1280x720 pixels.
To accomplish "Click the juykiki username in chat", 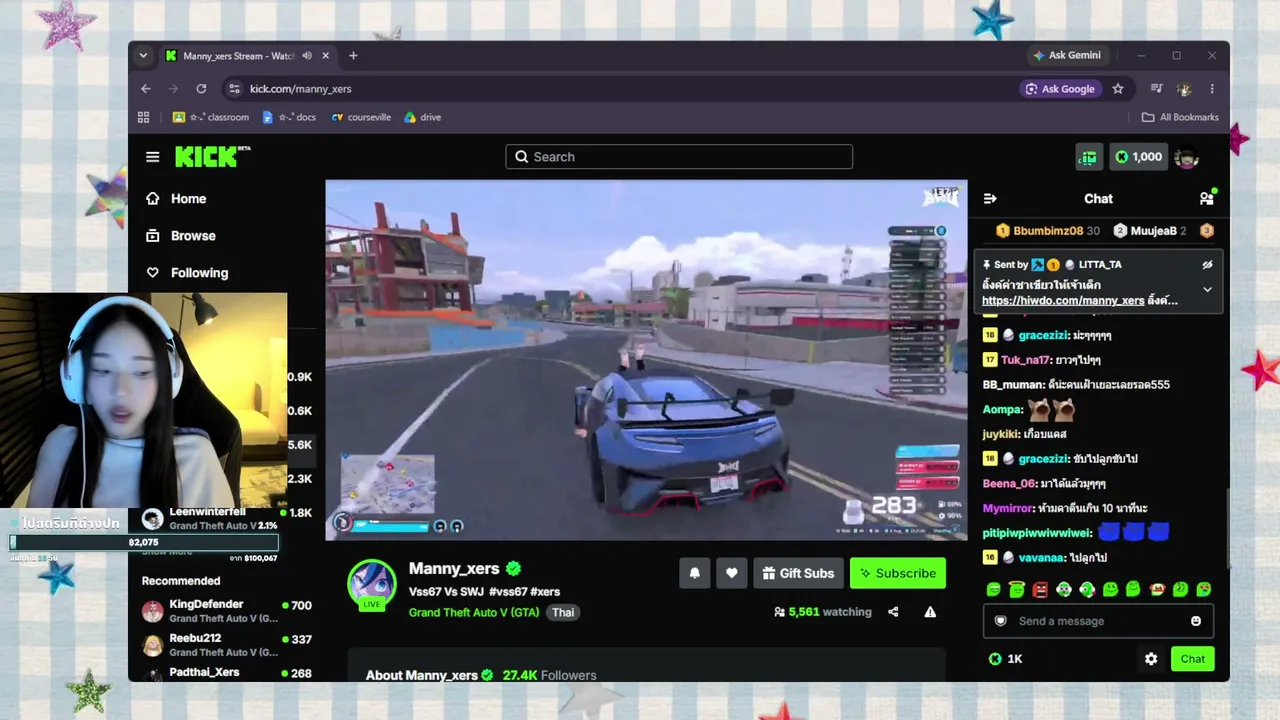I will pos(1000,434).
